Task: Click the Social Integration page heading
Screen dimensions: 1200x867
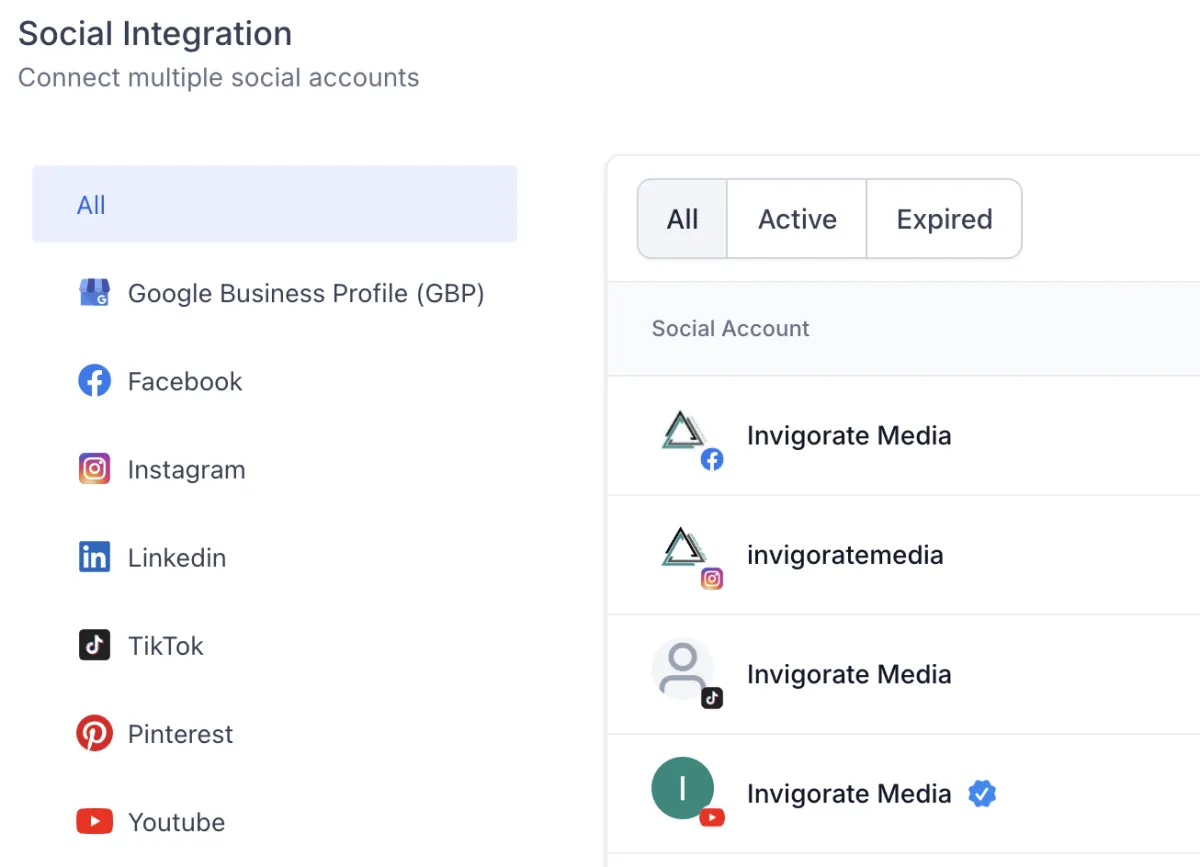Action: click(x=155, y=33)
